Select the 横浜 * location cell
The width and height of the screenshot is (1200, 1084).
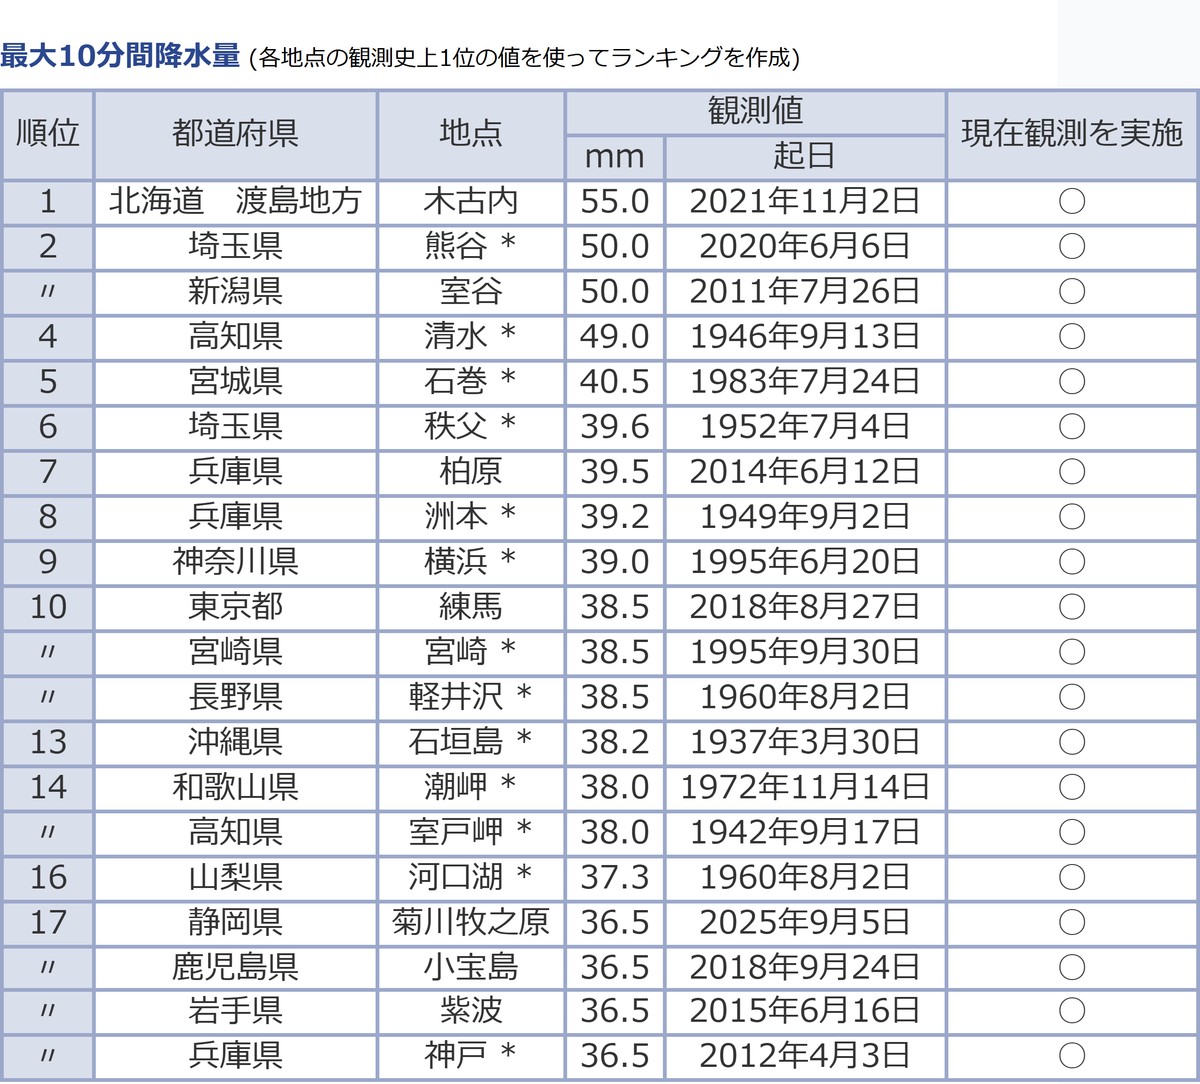coord(471,562)
